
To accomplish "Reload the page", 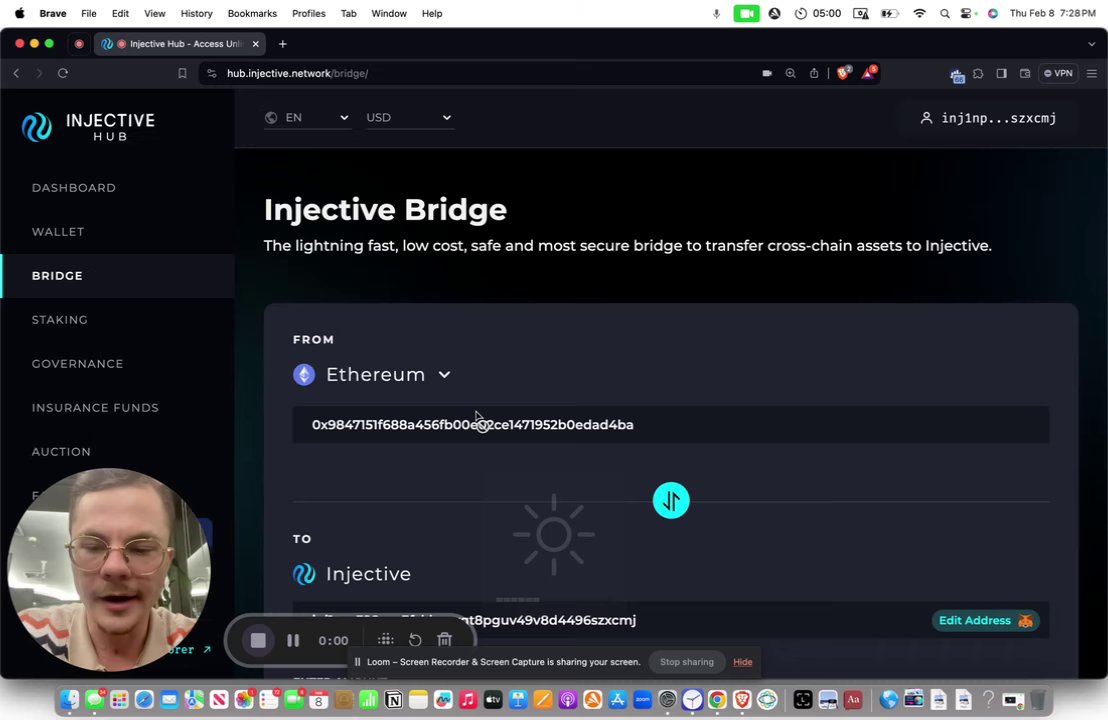I will coord(63,73).
